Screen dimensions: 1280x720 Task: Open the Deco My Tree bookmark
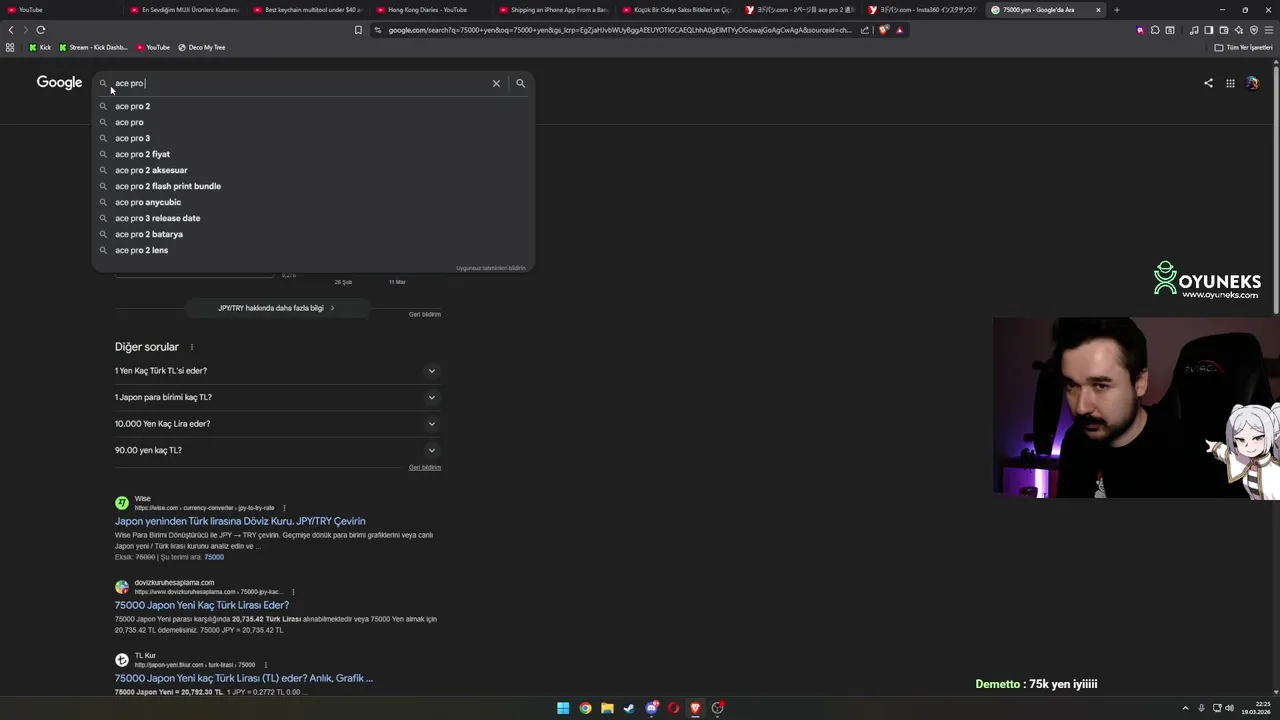click(201, 47)
